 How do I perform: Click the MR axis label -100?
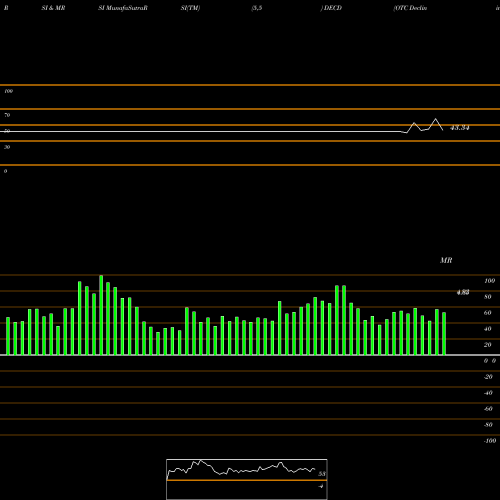point(490,441)
